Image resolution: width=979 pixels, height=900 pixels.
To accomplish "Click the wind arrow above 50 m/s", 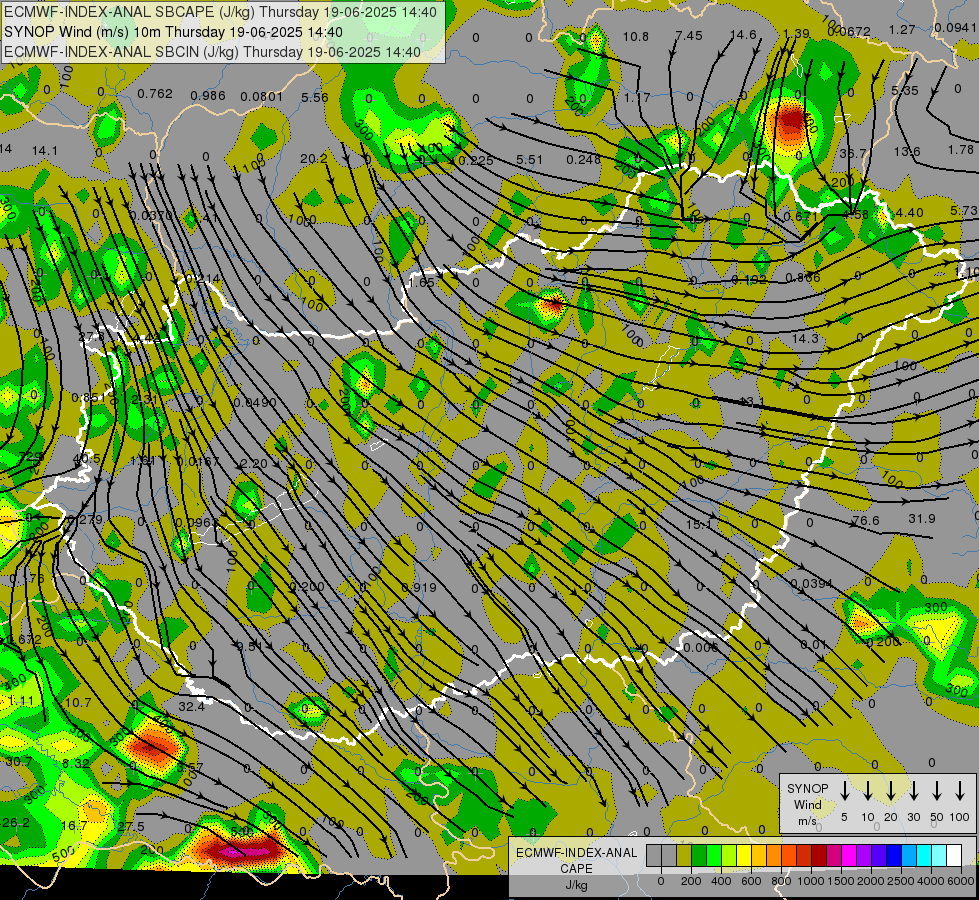I will [937, 791].
